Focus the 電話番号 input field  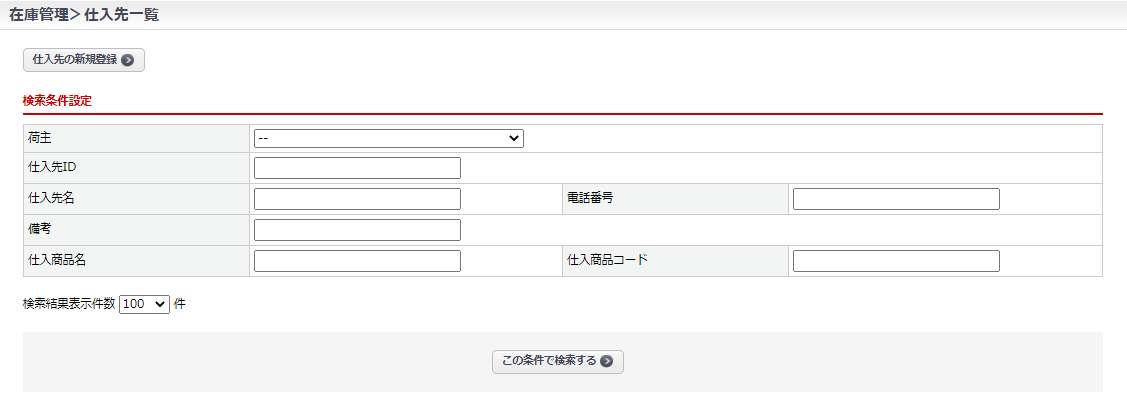pyautogui.click(x=895, y=199)
